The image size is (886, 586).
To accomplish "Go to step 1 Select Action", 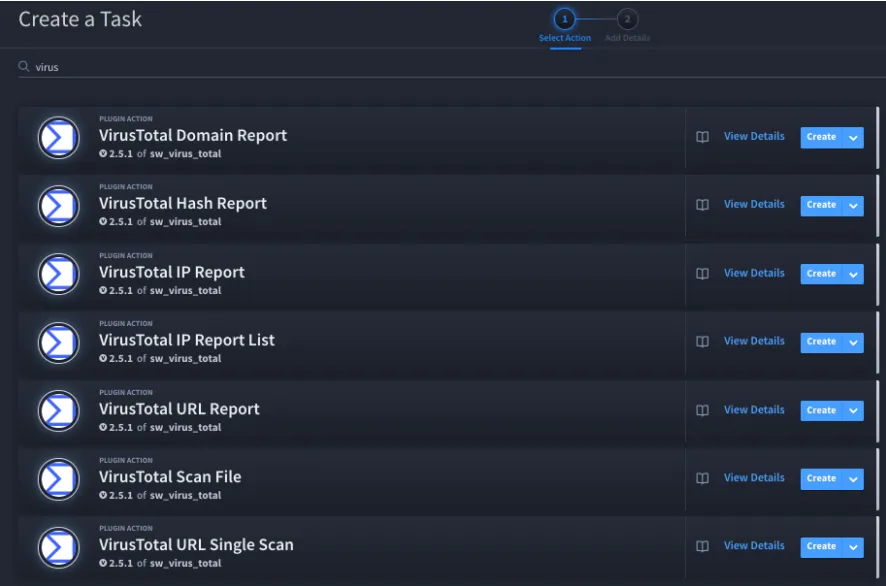I will point(564,26).
